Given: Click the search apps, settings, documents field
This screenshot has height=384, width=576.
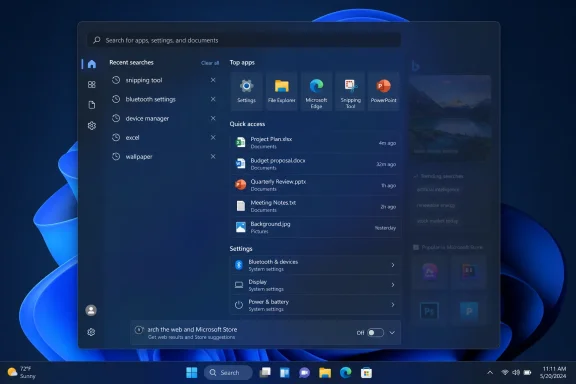Looking at the screenshot, I should [244, 40].
